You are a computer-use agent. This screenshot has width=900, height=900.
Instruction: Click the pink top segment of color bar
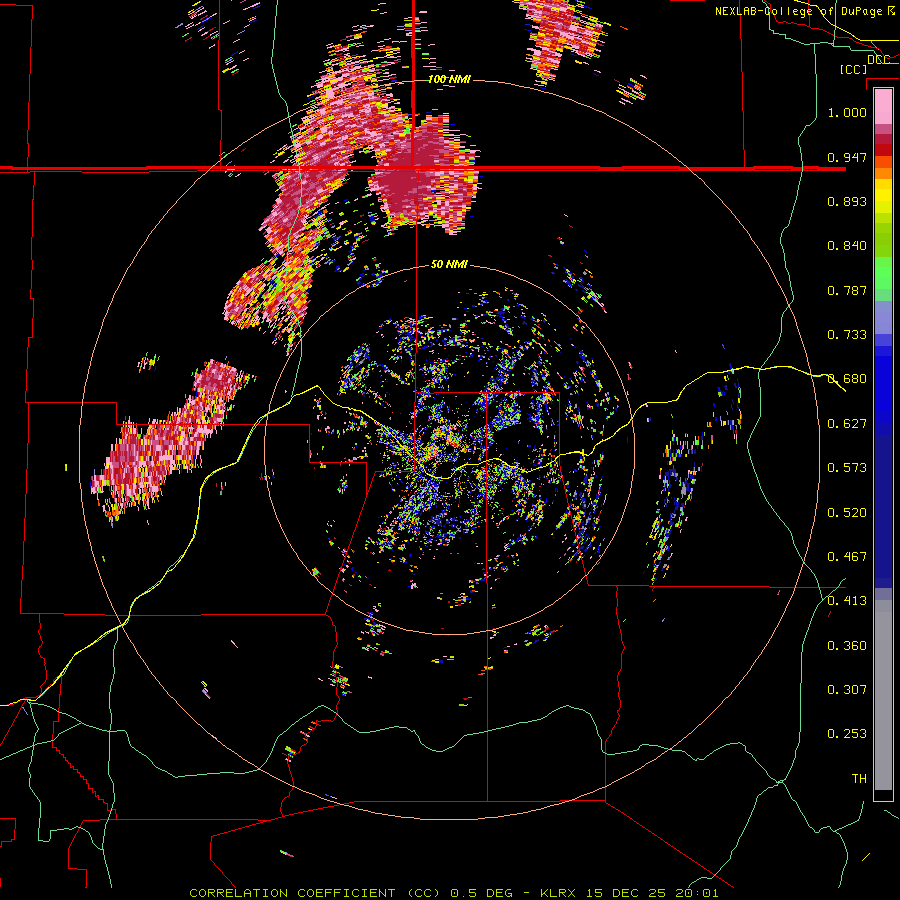(883, 107)
